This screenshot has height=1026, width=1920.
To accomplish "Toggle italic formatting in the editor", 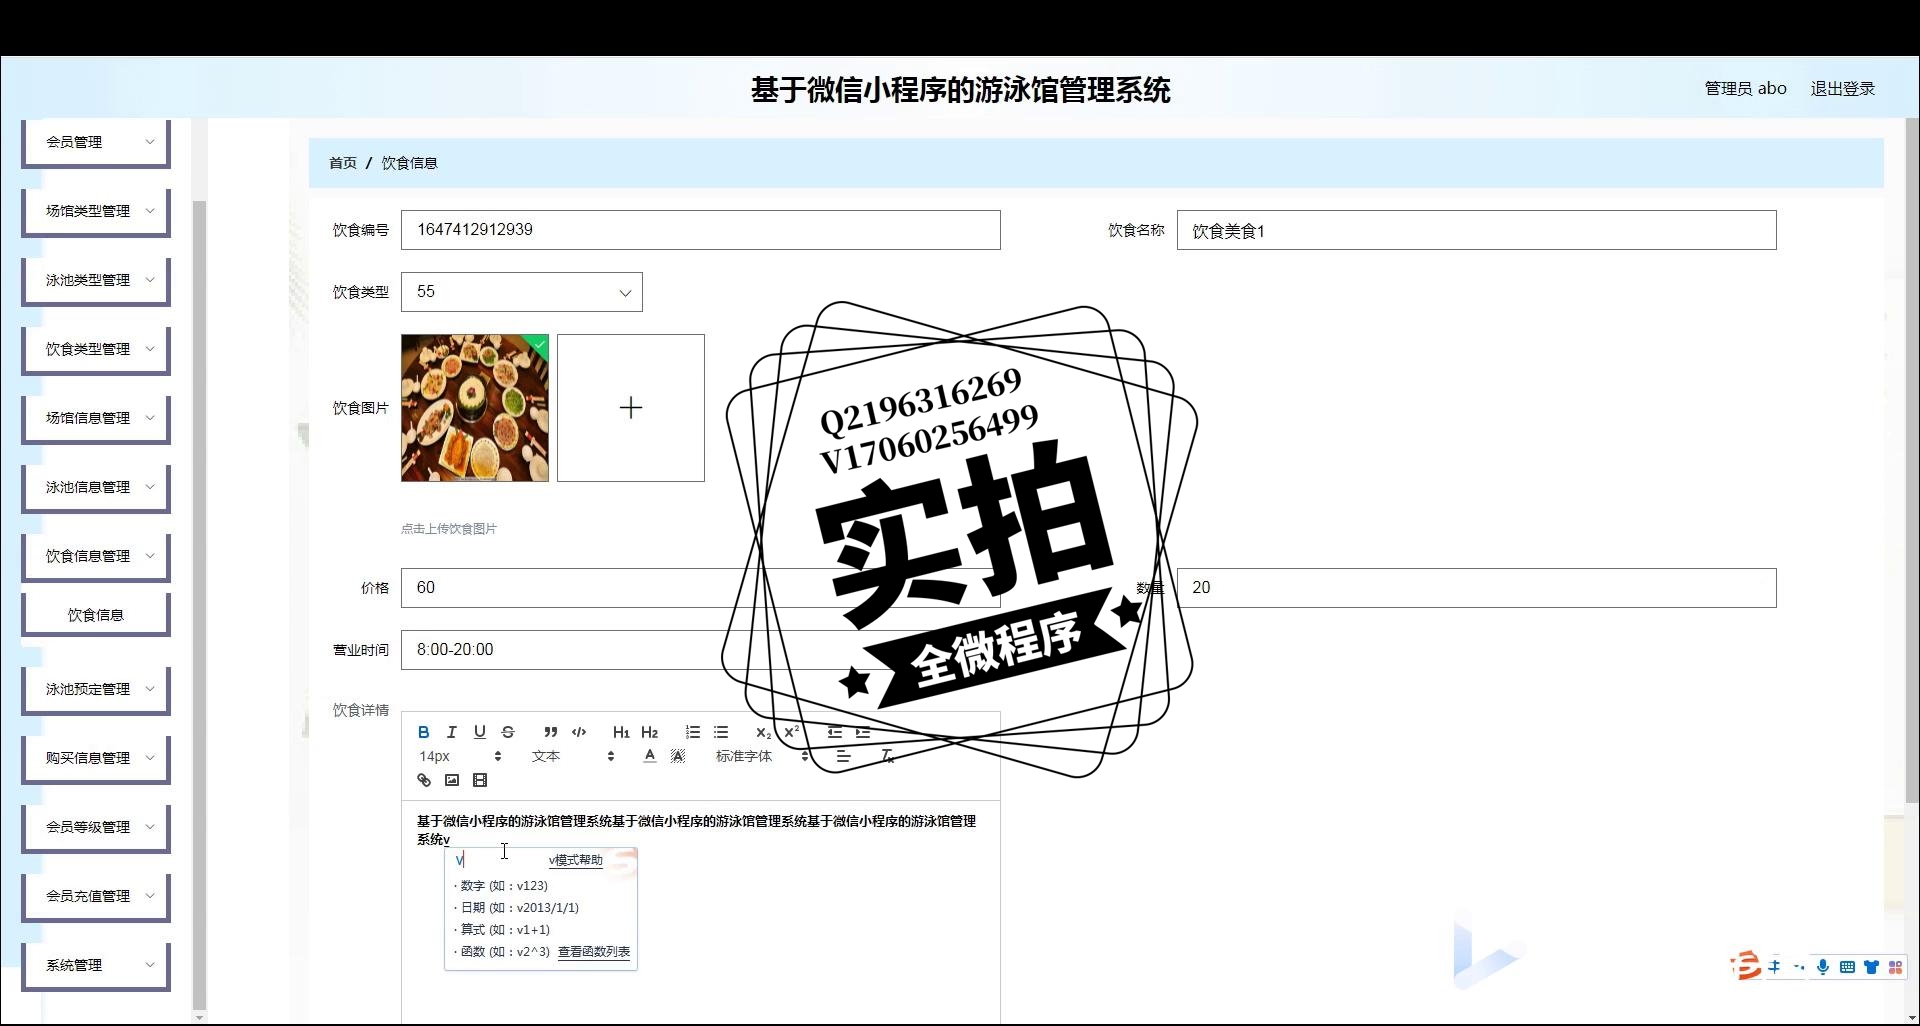I will pyautogui.click(x=451, y=732).
